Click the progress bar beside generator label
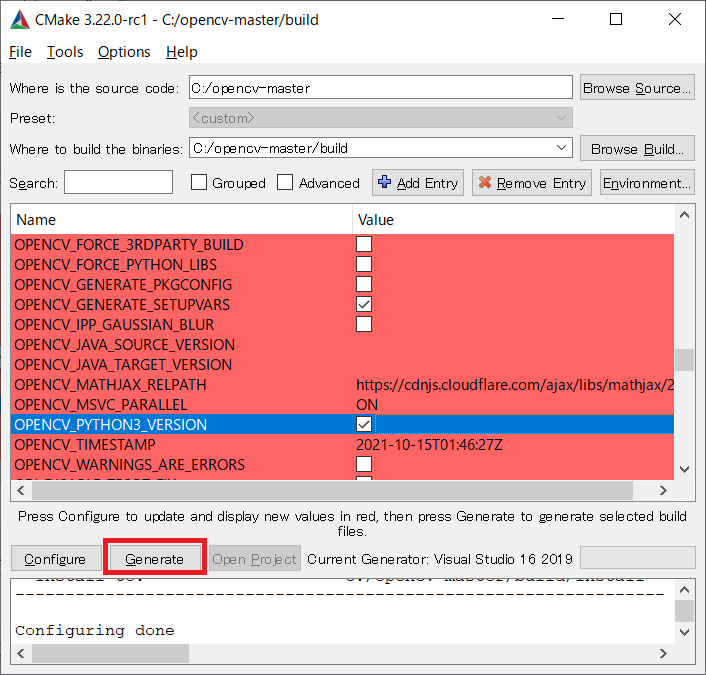The height and width of the screenshot is (675, 706). (638, 558)
